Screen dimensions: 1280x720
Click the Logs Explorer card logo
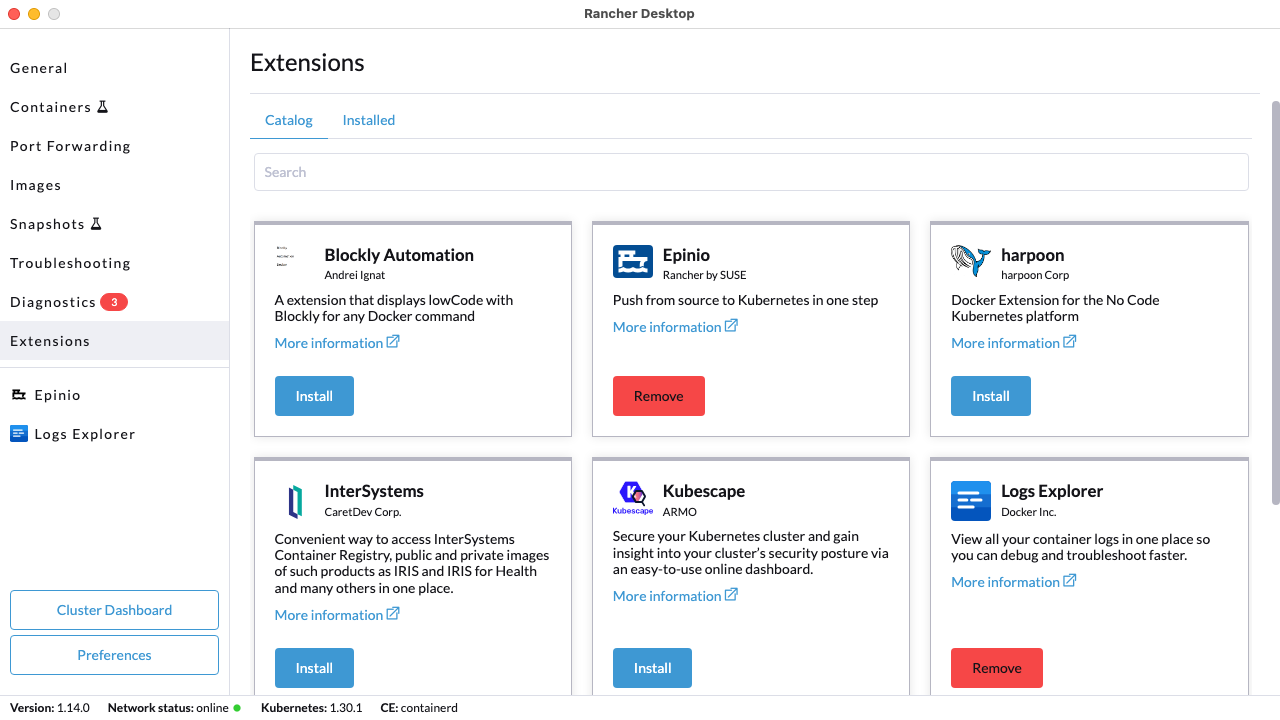pos(970,501)
